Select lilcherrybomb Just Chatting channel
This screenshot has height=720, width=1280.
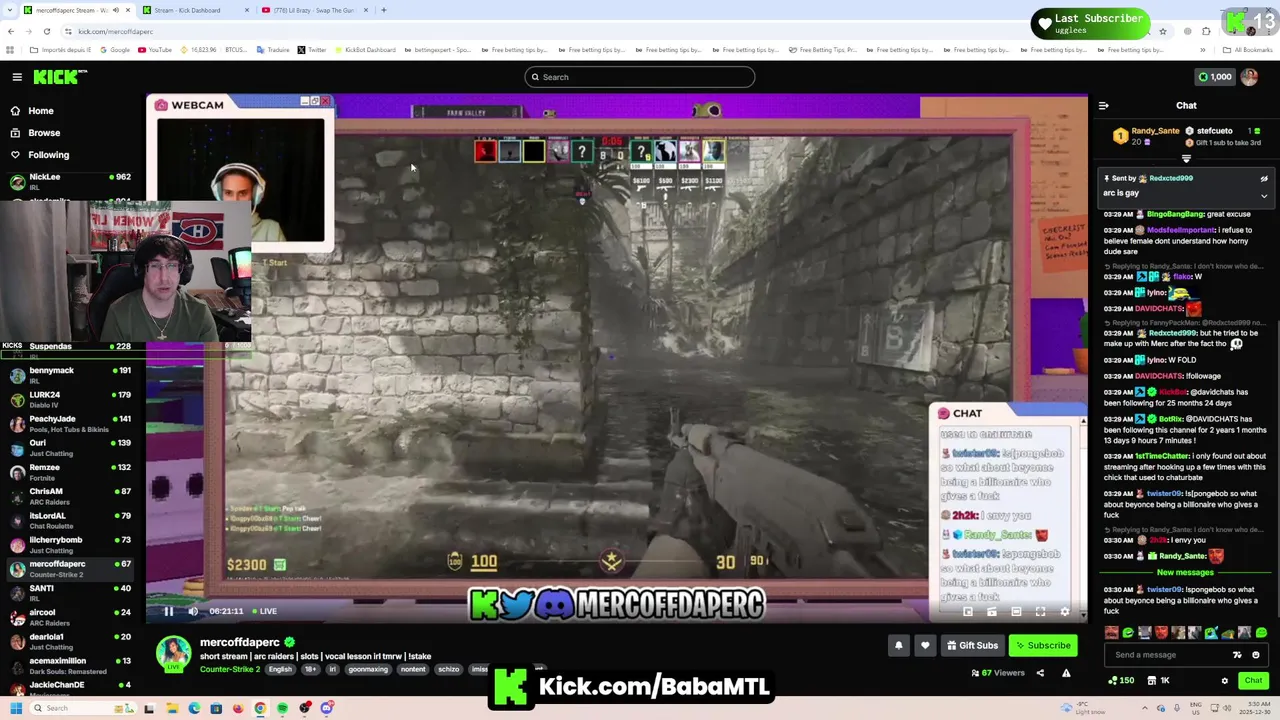click(x=70, y=544)
